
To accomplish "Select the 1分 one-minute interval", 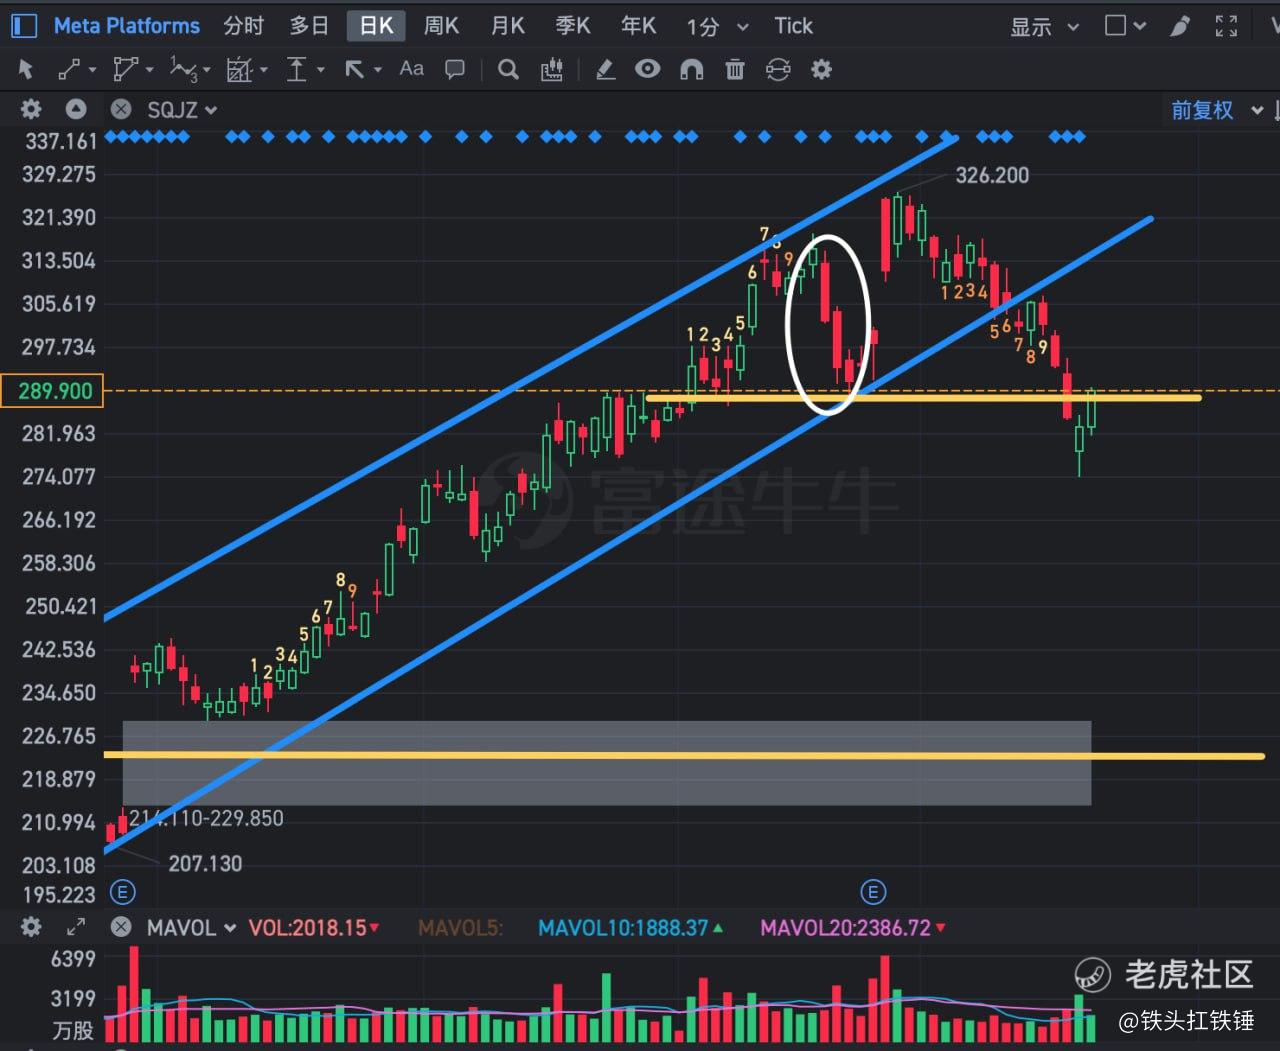I will click(x=703, y=27).
